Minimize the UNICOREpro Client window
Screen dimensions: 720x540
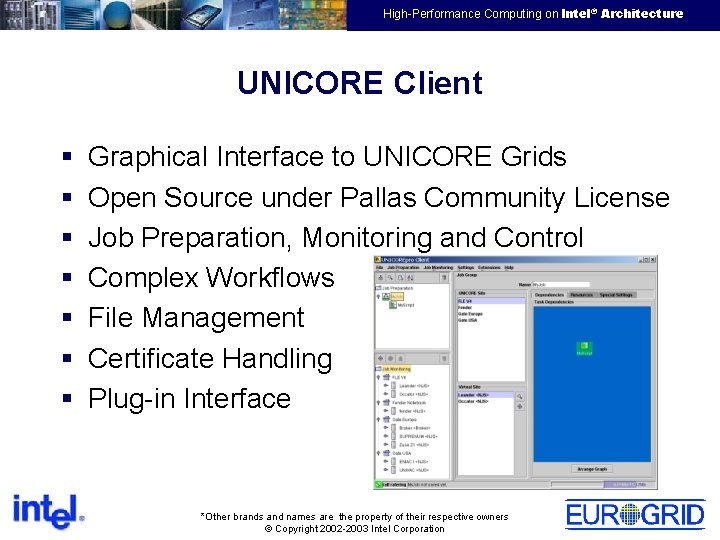(x=640, y=260)
